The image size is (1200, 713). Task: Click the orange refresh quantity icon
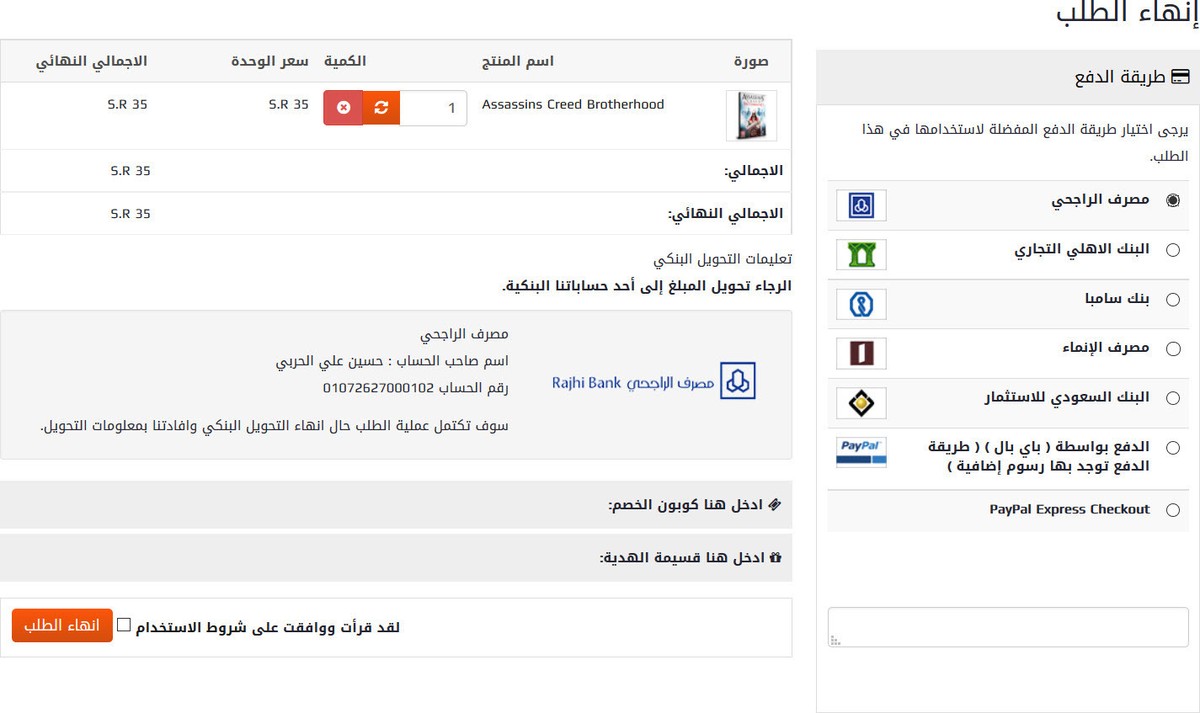pos(381,108)
